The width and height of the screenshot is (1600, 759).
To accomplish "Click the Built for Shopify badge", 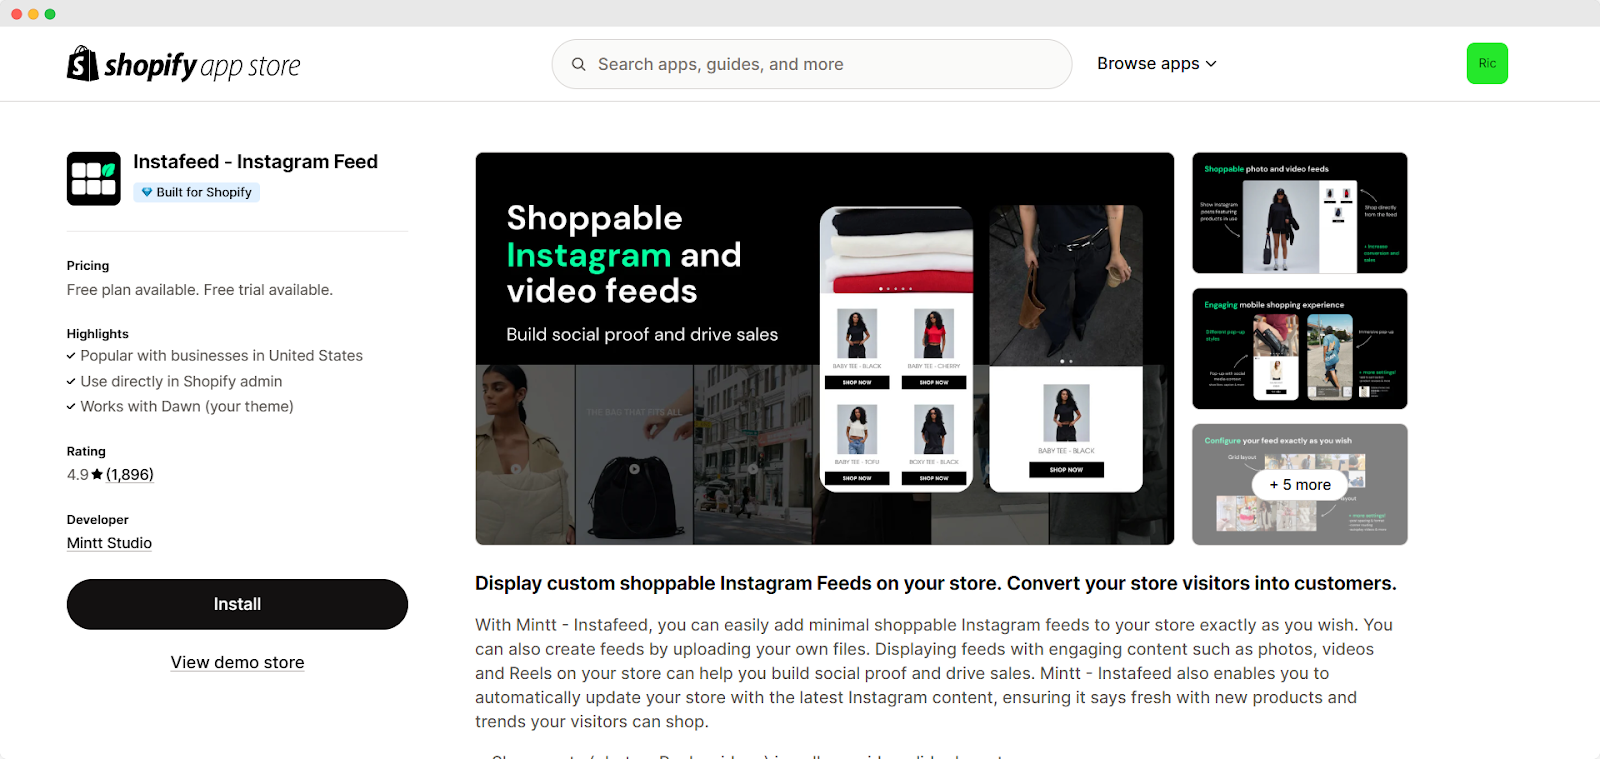I will 197,192.
